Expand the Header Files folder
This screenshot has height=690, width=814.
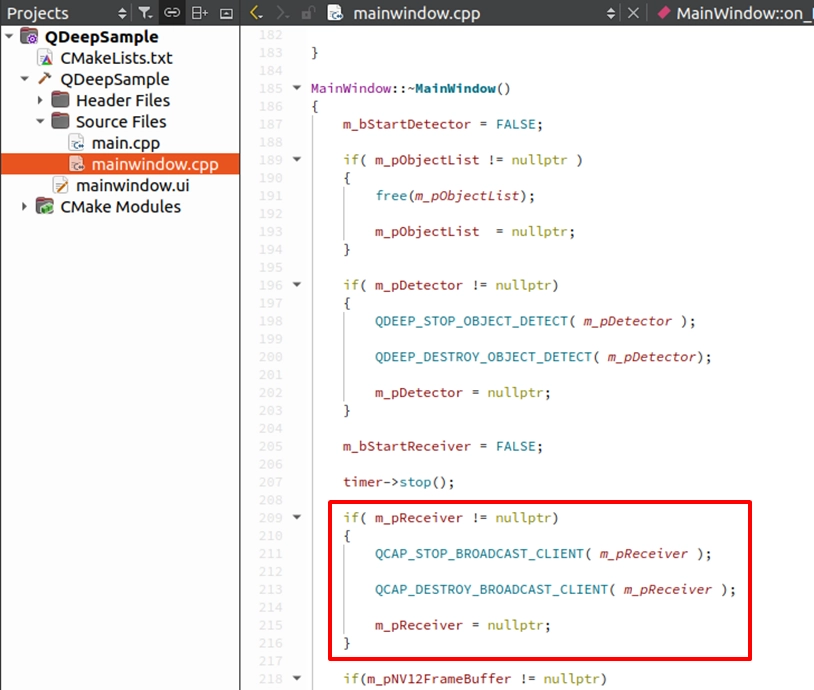point(40,100)
